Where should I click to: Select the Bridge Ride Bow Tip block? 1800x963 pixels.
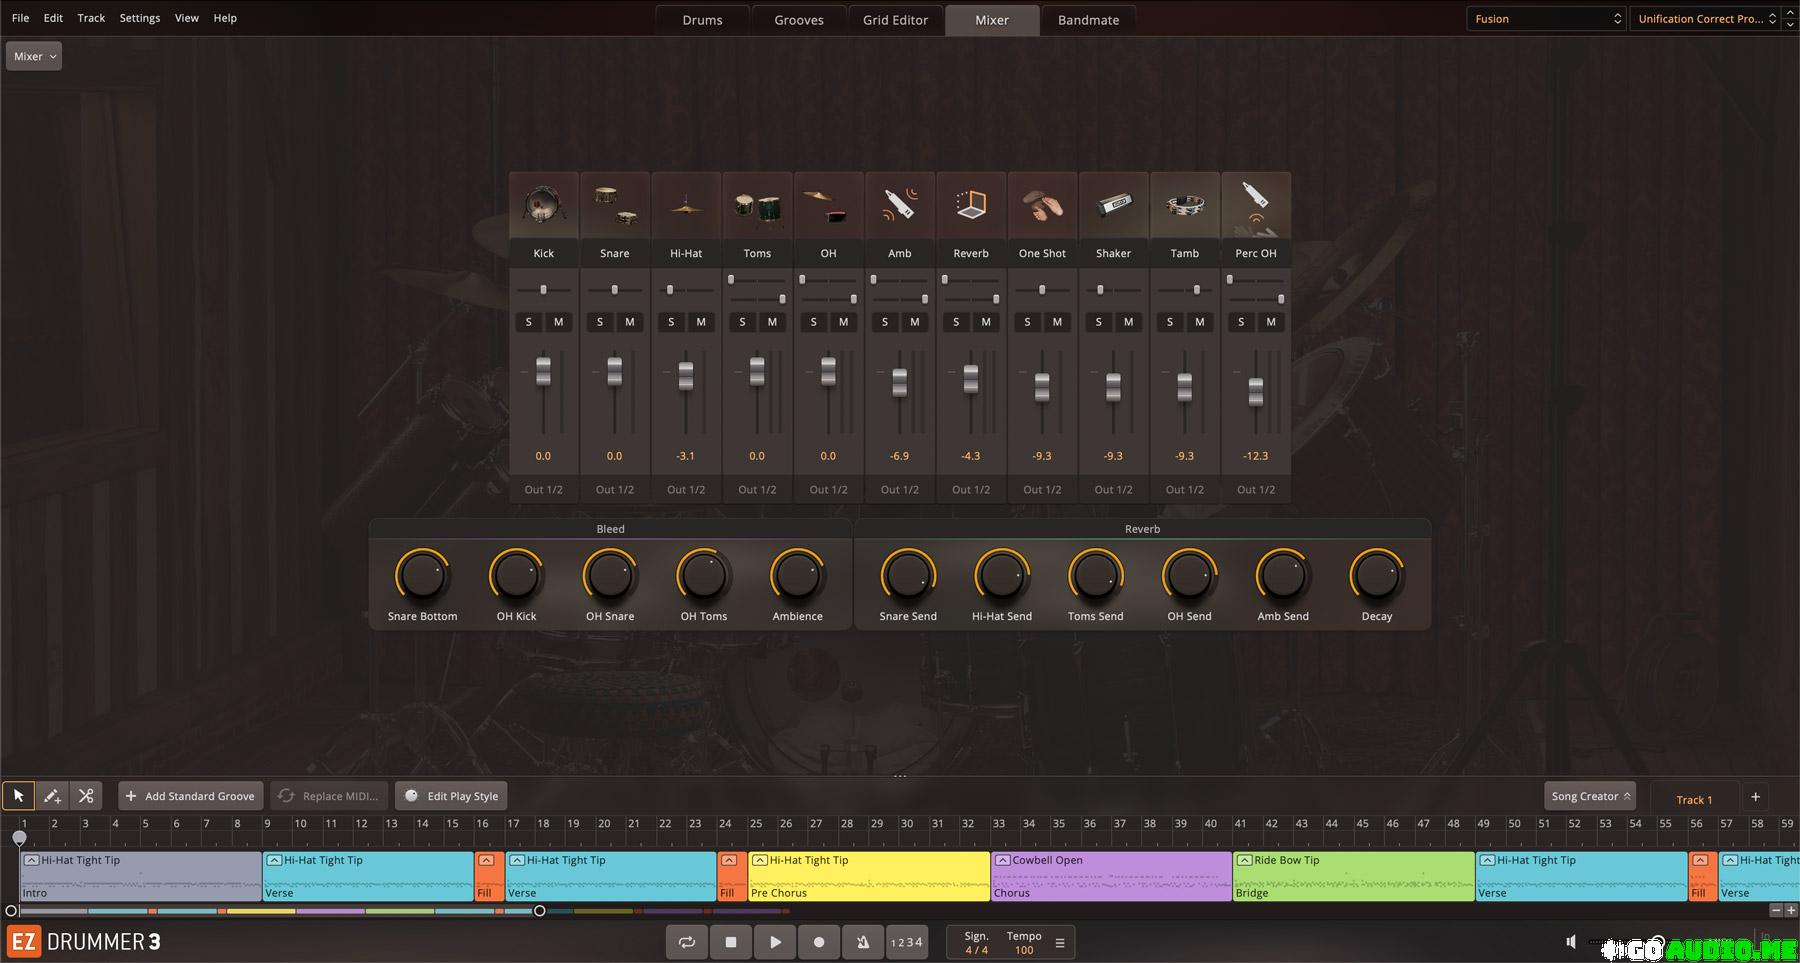coord(1354,876)
